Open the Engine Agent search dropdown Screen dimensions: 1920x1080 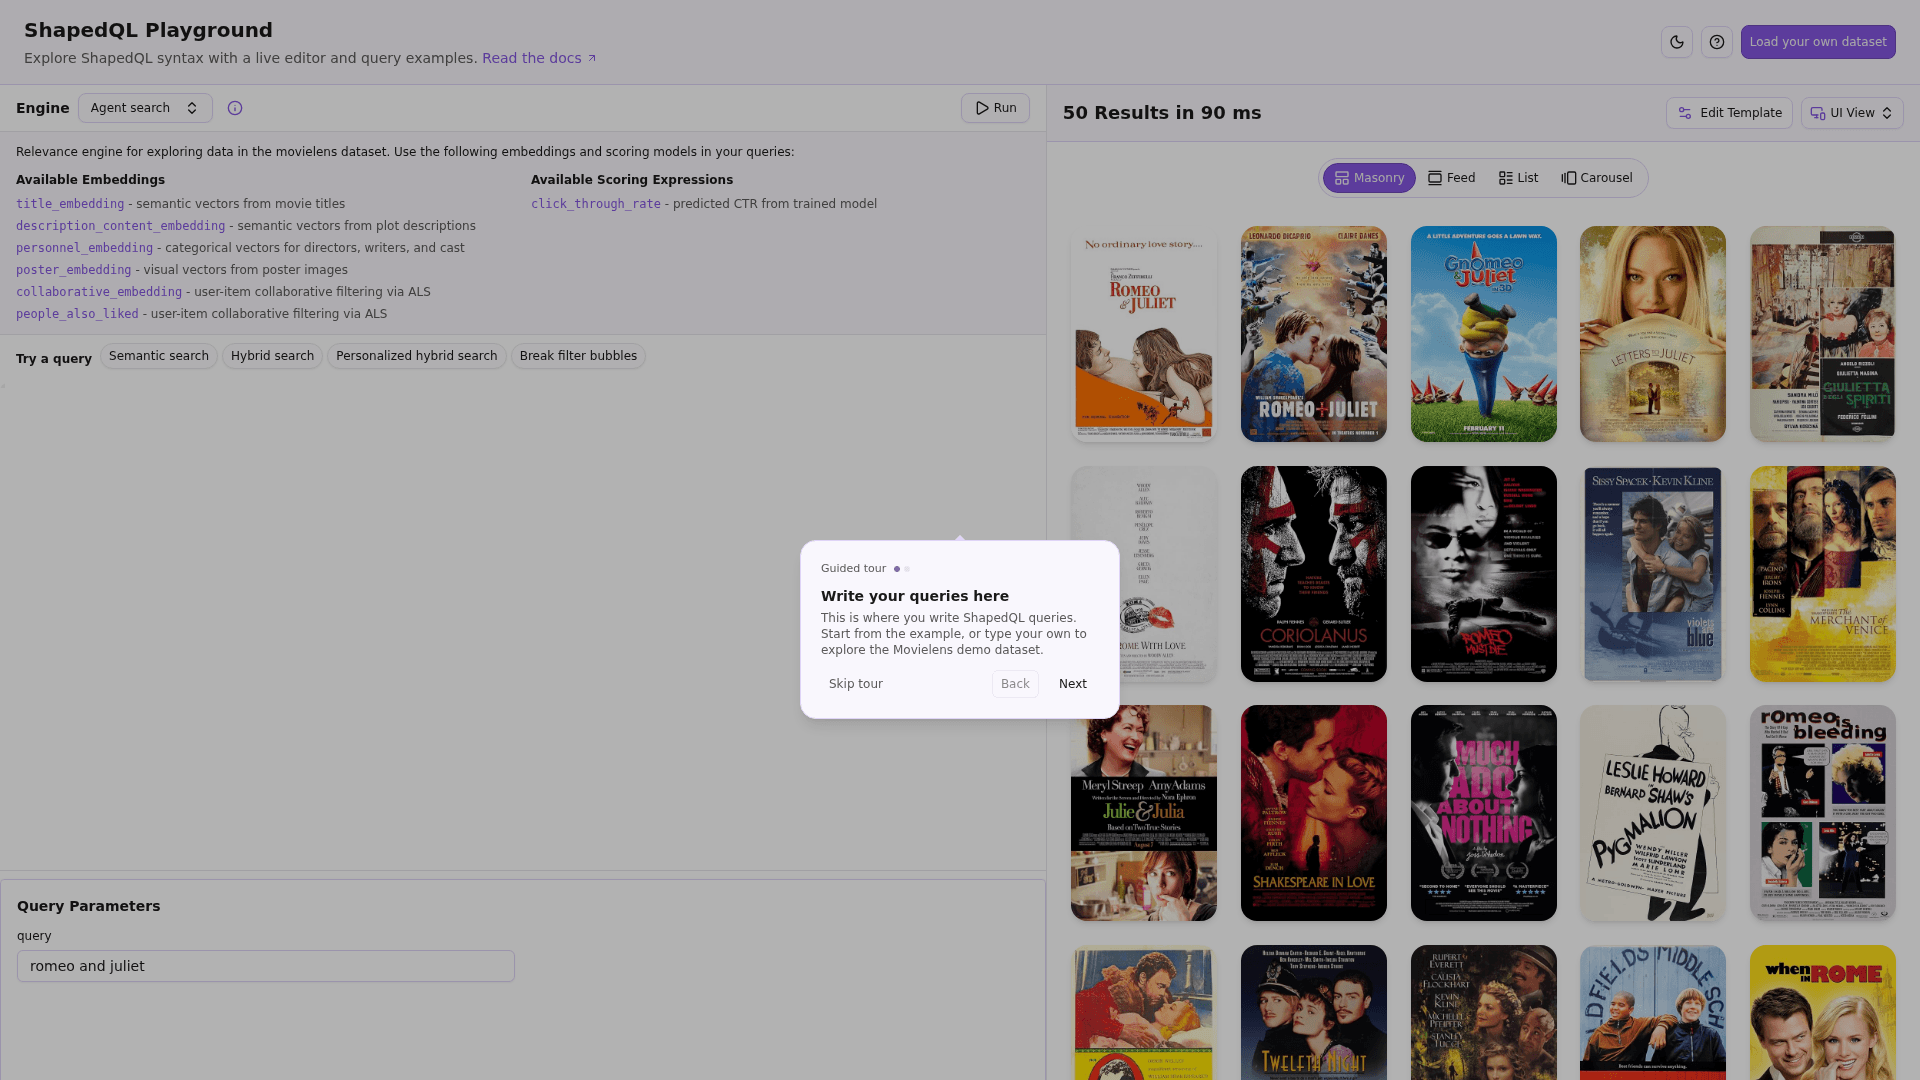[x=145, y=108]
